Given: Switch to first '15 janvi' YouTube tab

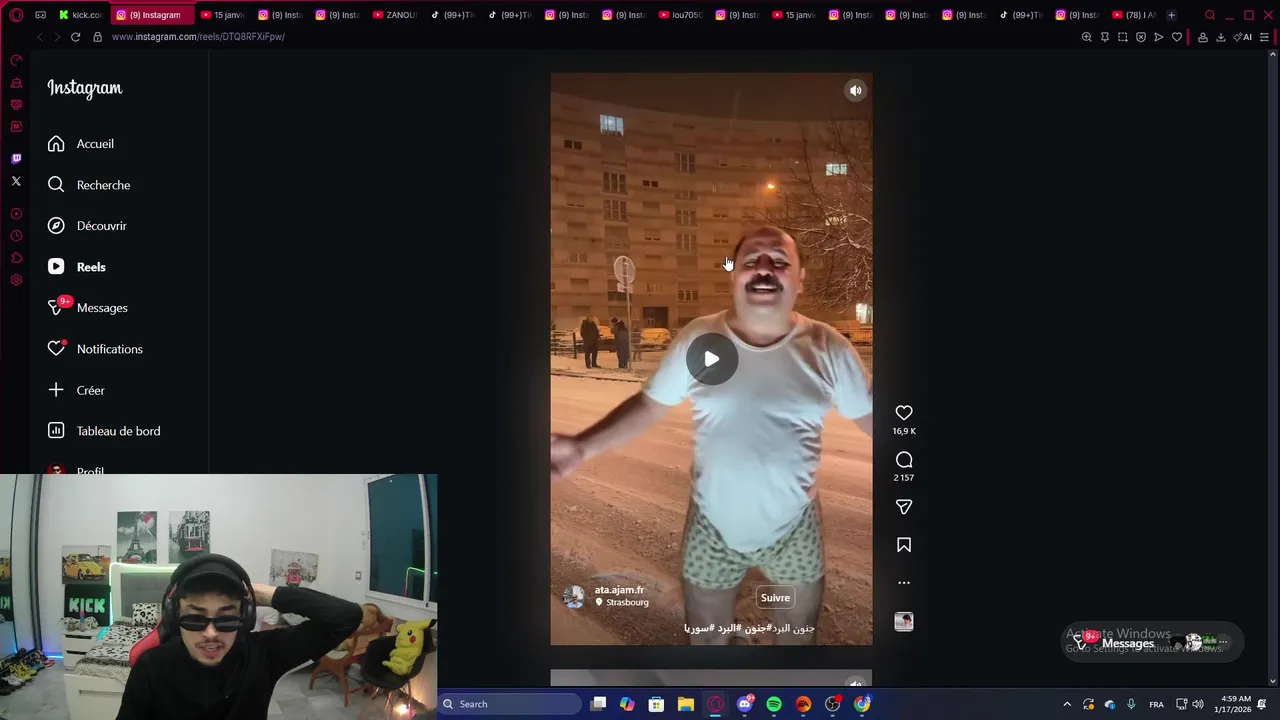Looking at the screenshot, I should pyautogui.click(x=222, y=15).
